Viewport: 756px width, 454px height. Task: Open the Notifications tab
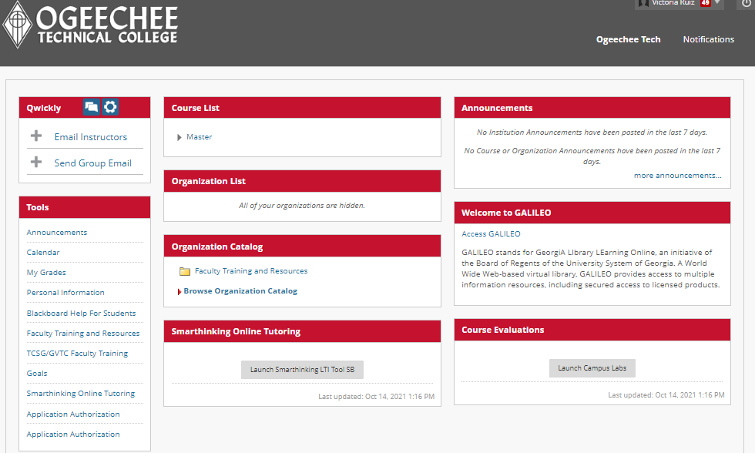[708, 40]
